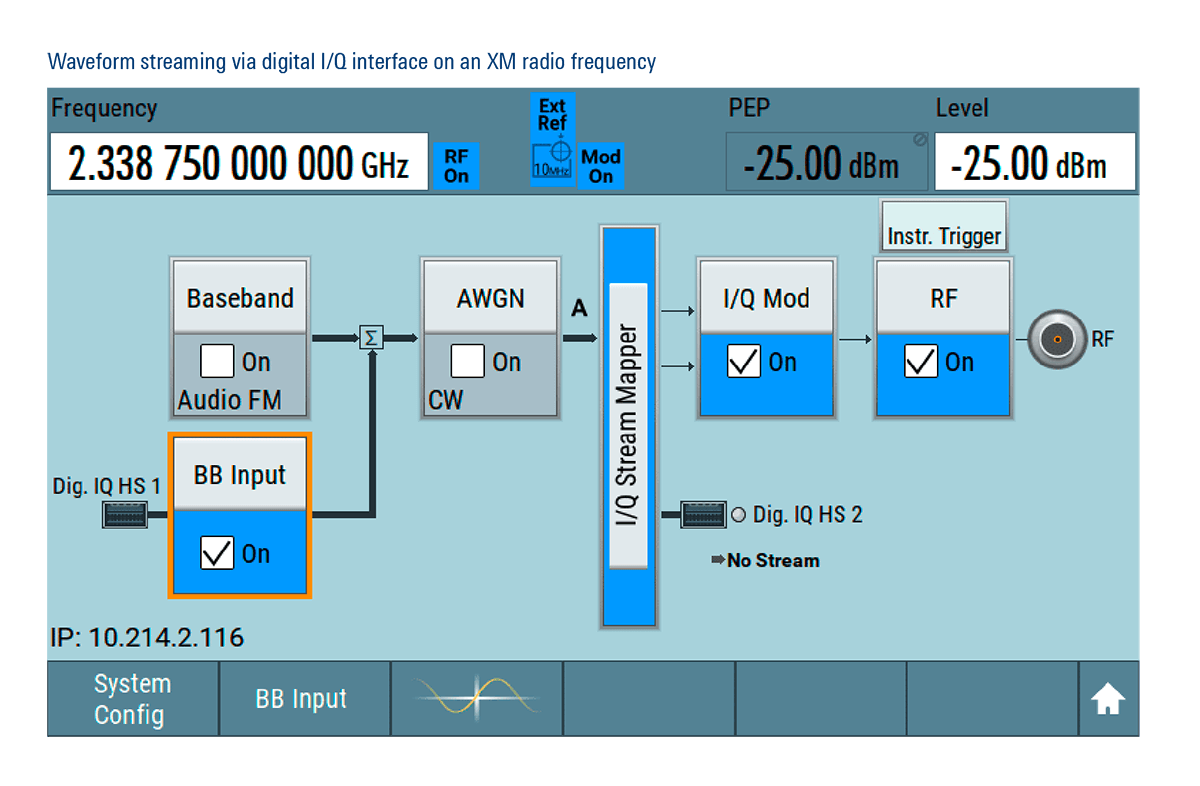Click the Dig. IQ HS 1 label

(x=107, y=486)
